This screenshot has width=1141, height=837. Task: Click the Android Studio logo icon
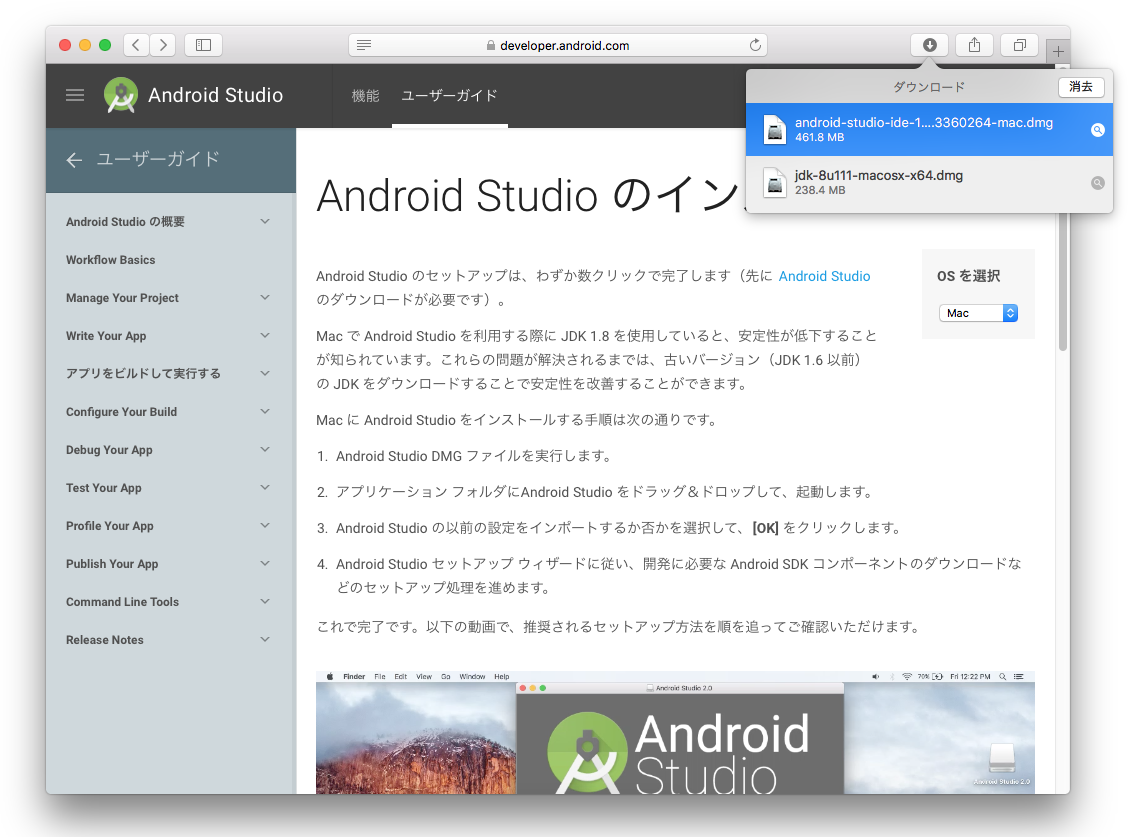[x=121, y=95]
